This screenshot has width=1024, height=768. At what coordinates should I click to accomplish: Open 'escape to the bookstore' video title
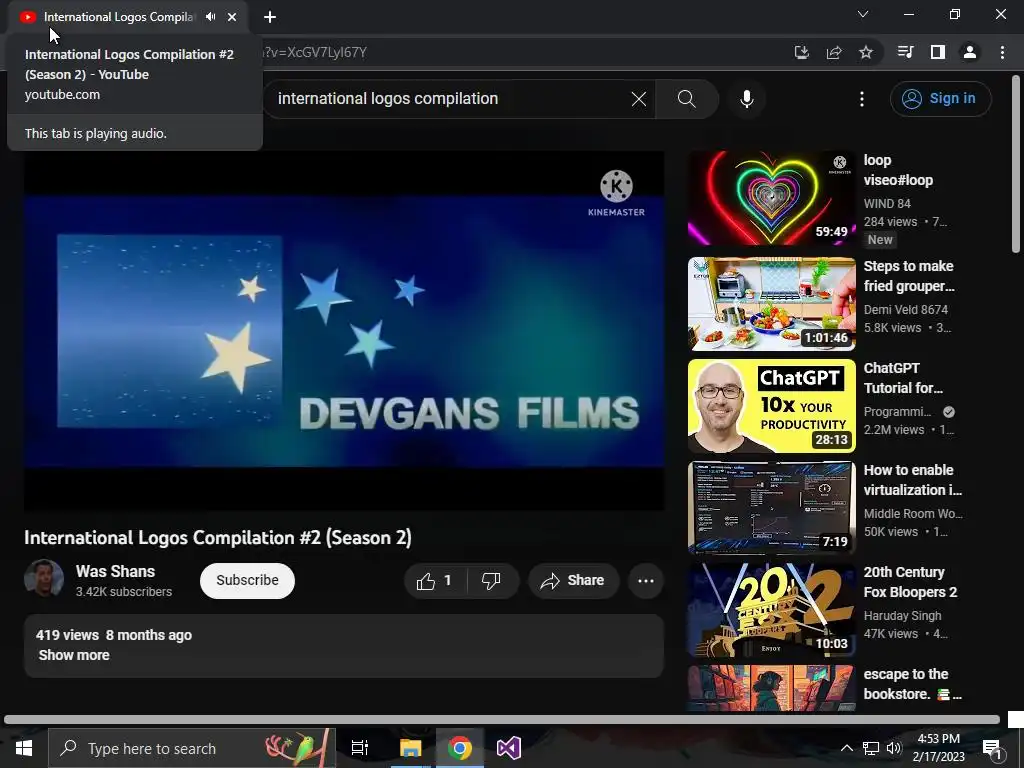coord(912,684)
